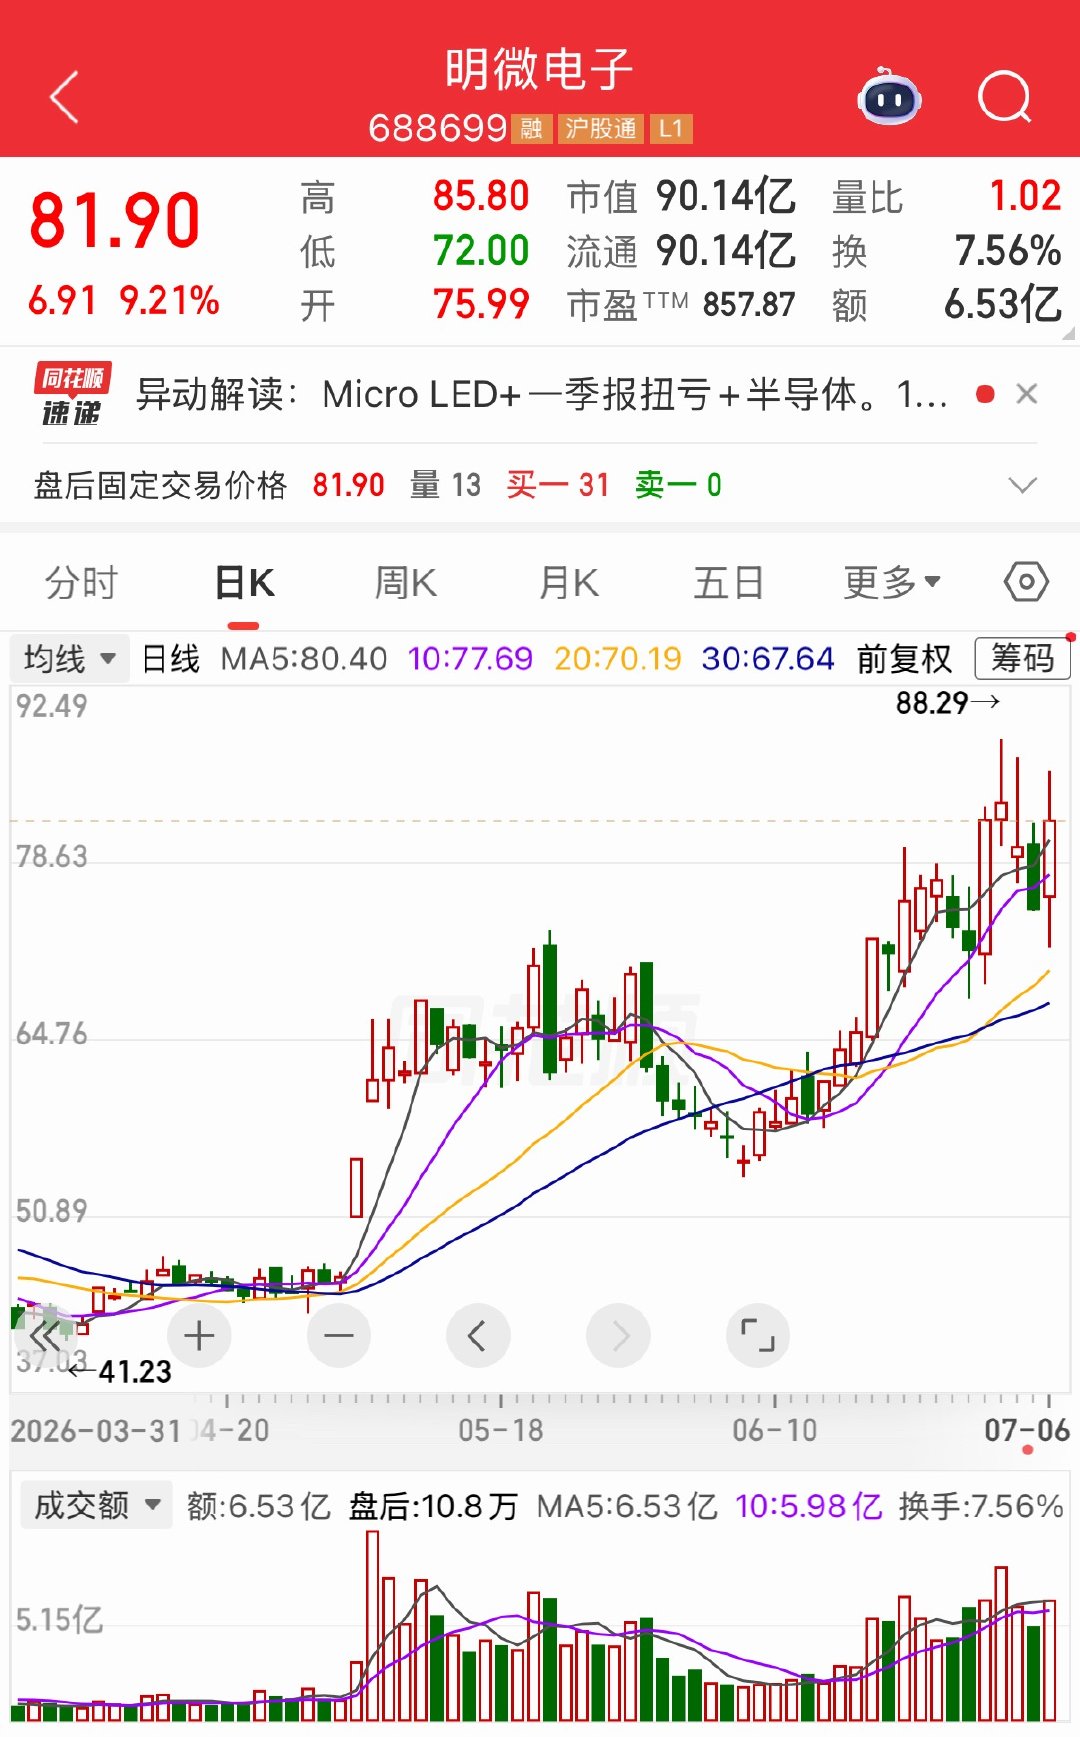Tap turnover rate 7.56%

tap(1008, 250)
